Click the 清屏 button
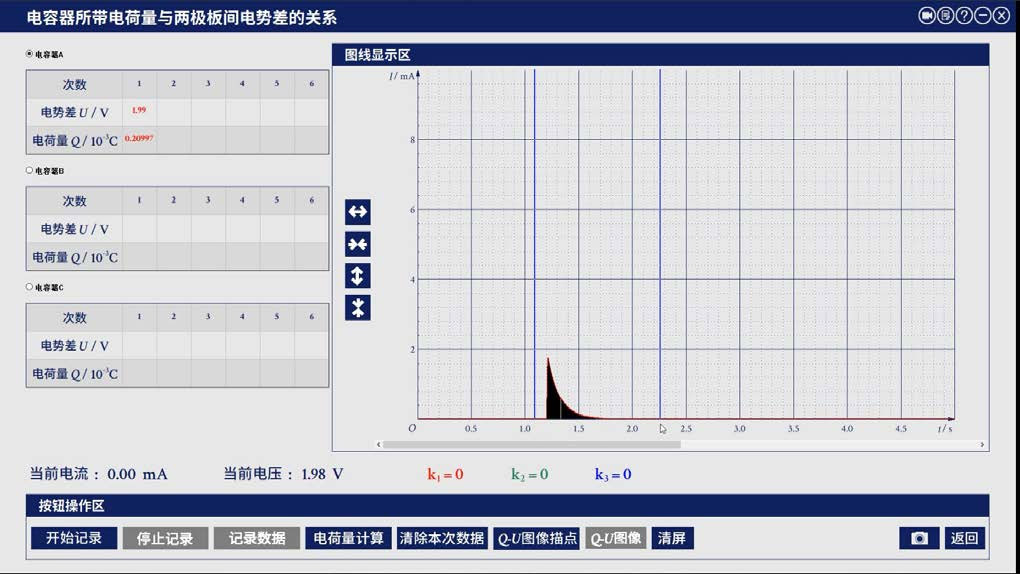Screen dimensions: 1020x574 click(x=672, y=538)
